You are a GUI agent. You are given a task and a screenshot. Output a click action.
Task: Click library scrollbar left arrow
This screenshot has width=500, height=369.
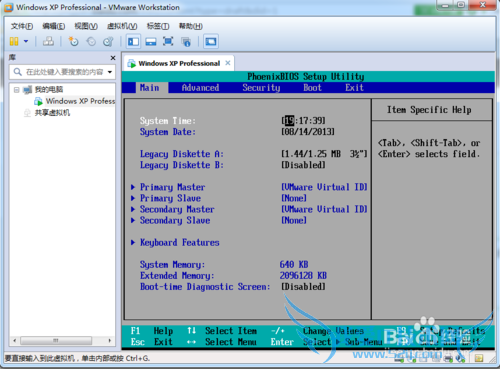pyautogui.click(x=14, y=341)
